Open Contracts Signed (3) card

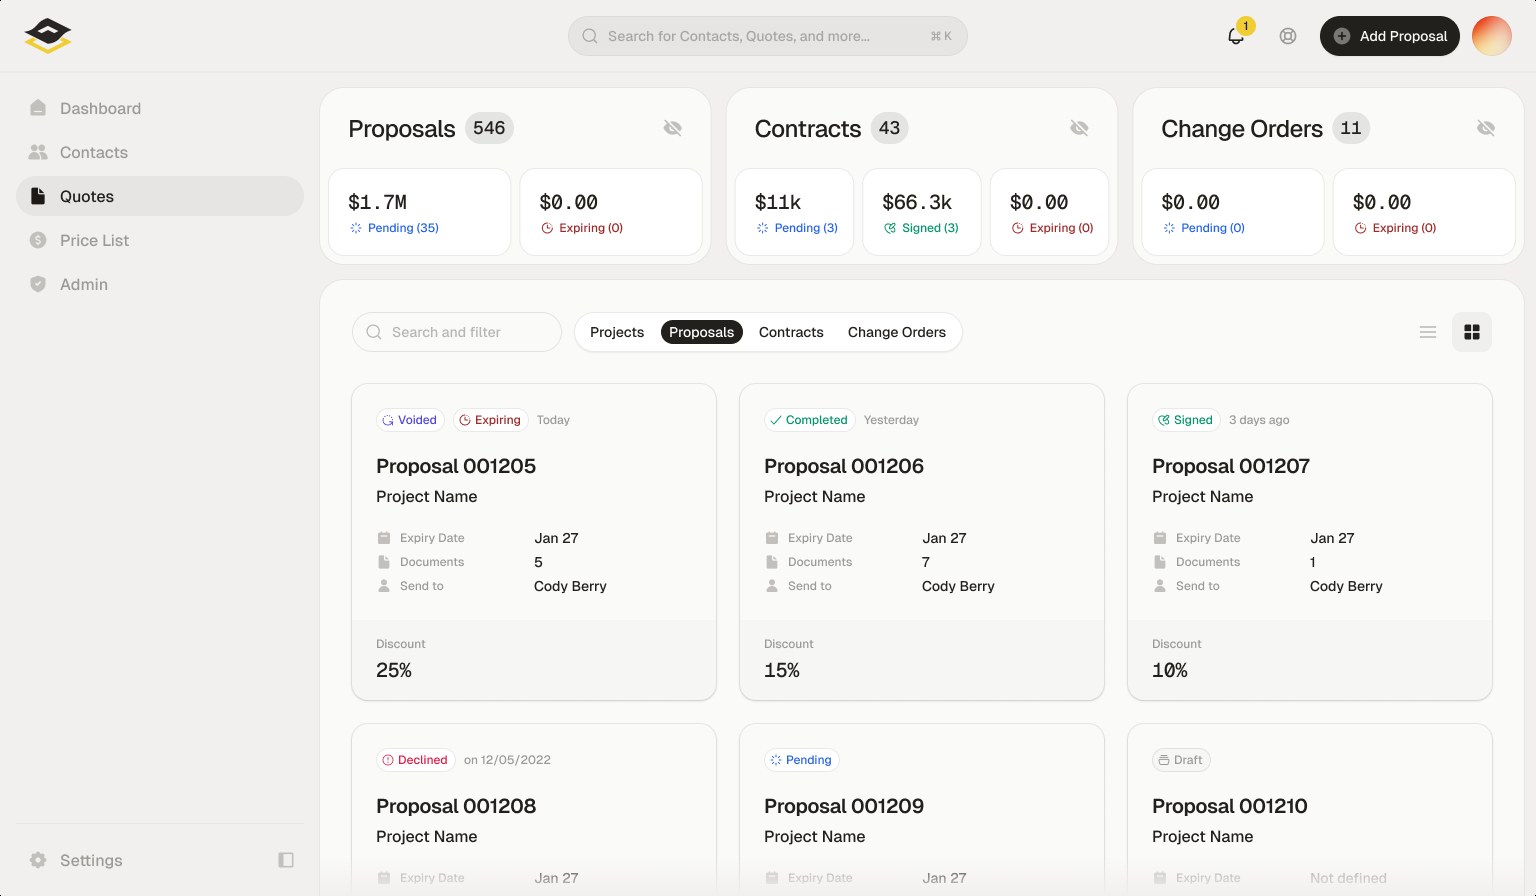(x=922, y=212)
